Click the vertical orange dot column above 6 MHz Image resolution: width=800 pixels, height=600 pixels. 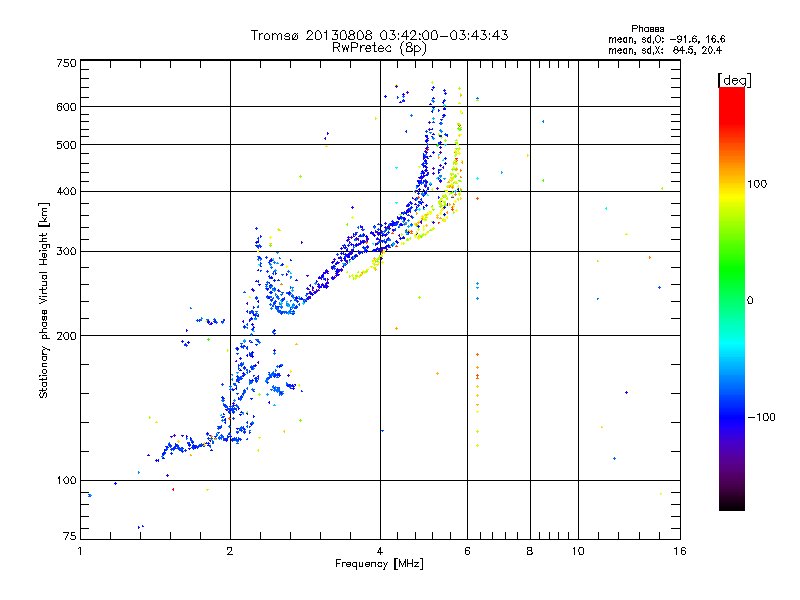[478, 383]
